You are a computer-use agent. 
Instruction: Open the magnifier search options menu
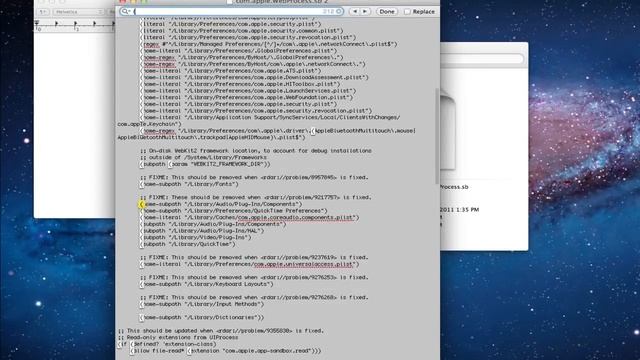pyautogui.click(x=125, y=11)
